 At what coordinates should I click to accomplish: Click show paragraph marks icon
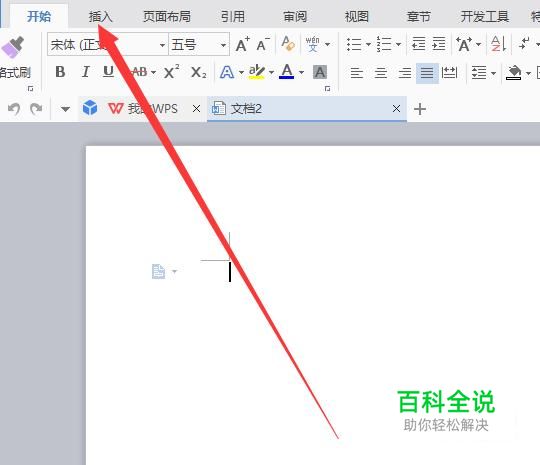coord(525,44)
